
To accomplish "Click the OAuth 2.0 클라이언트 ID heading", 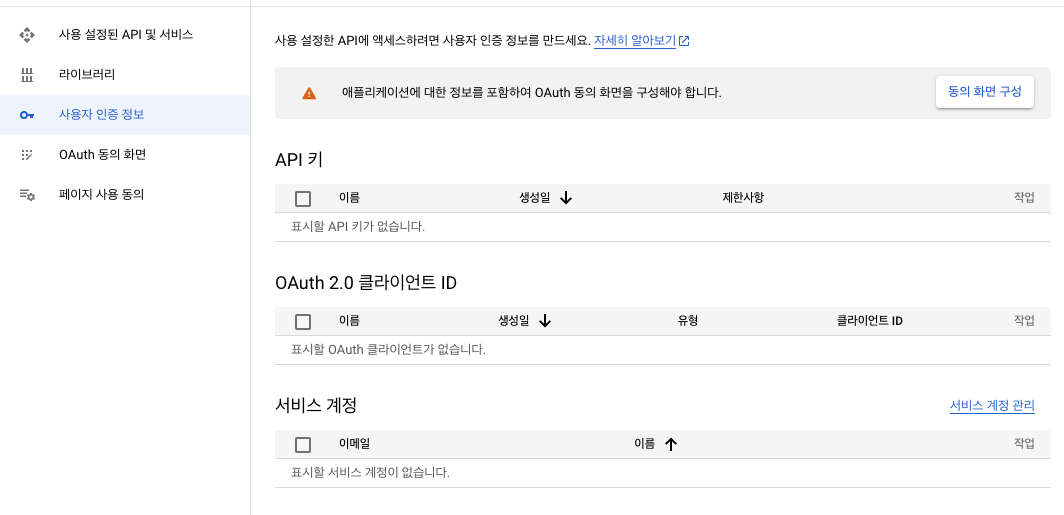I will tap(366, 283).
